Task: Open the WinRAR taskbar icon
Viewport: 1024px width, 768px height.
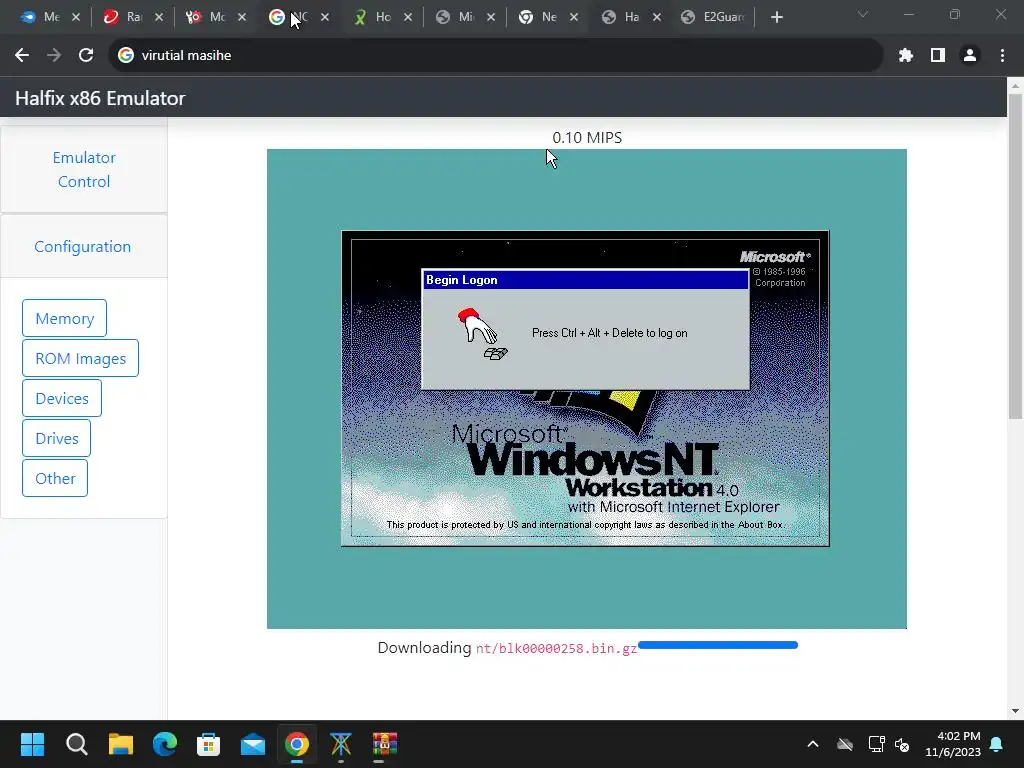Action: [x=385, y=744]
